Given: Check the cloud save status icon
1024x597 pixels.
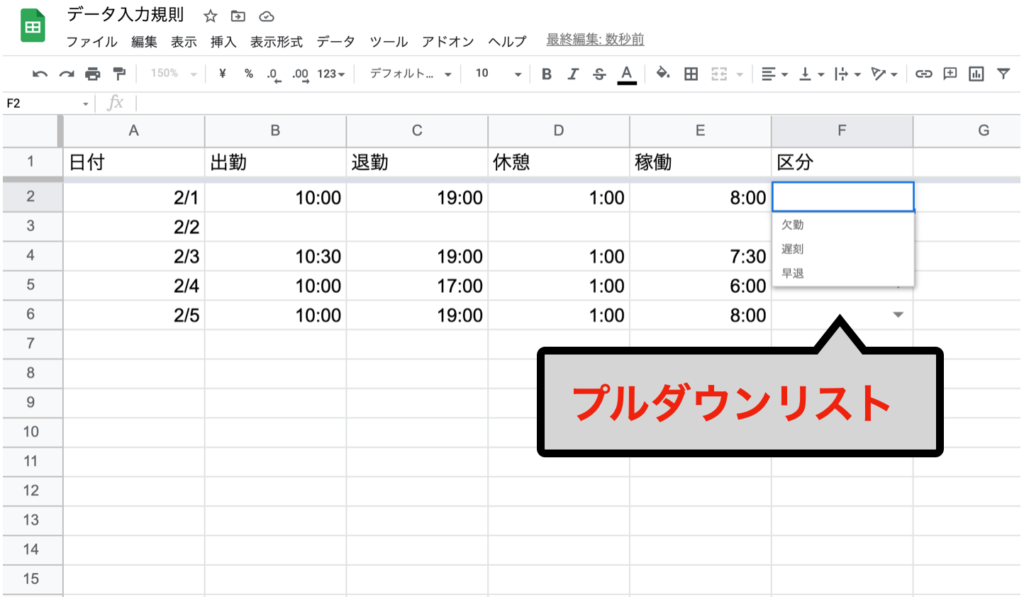Looking at the screenshot, I should click(266, 16).
